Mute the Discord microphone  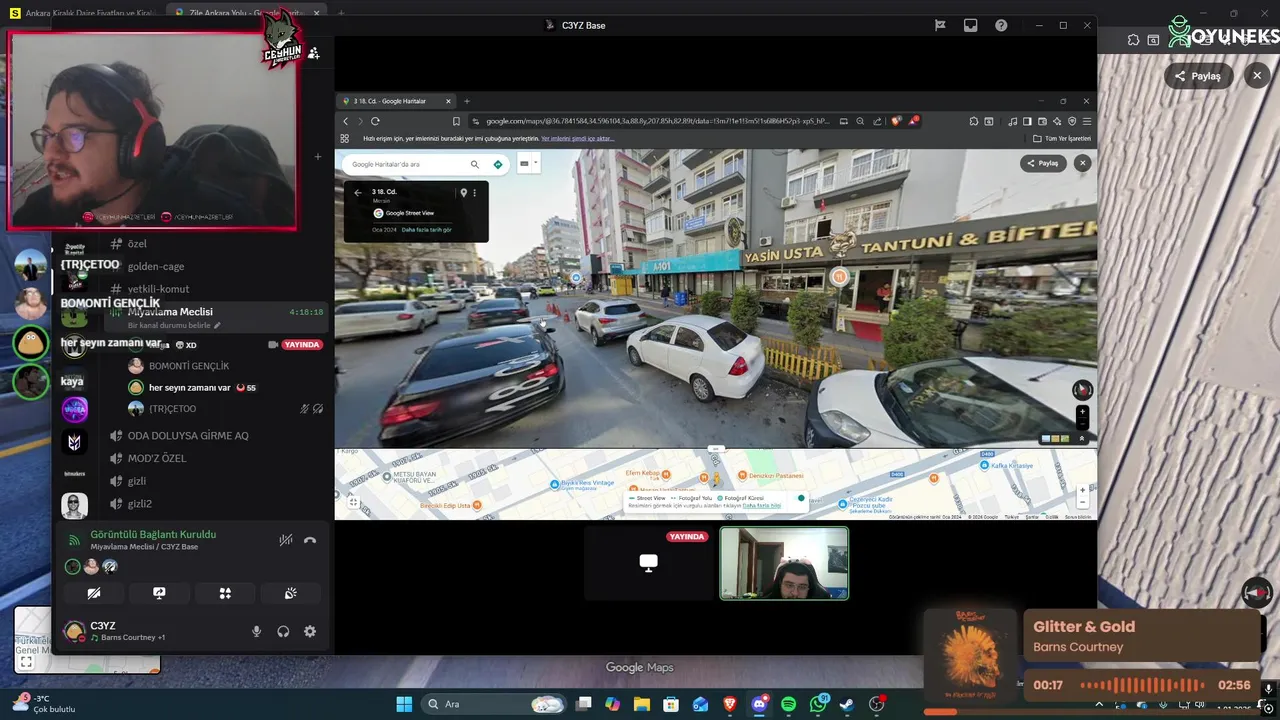tap(256, 631)
